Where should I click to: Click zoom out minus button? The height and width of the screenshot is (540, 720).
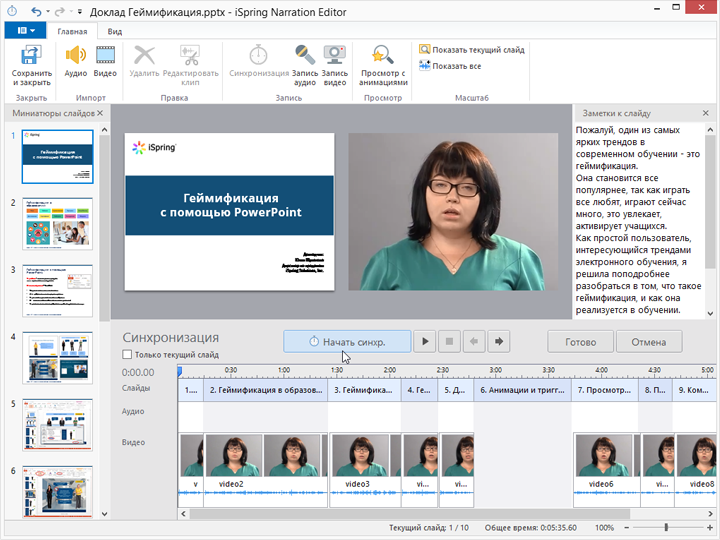tap(626, 528)
